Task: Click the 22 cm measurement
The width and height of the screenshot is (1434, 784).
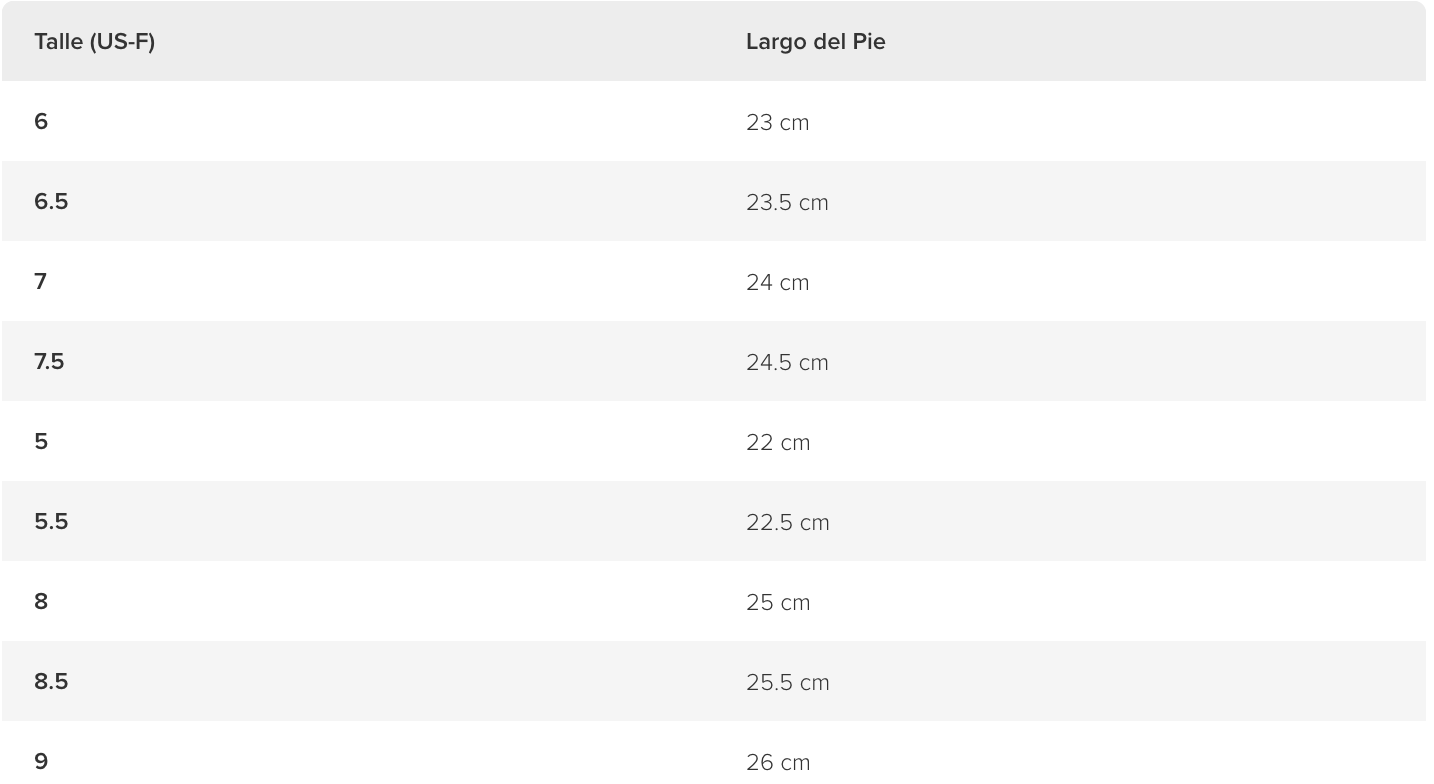Action: pyautogui.click(x=778, y=442)
